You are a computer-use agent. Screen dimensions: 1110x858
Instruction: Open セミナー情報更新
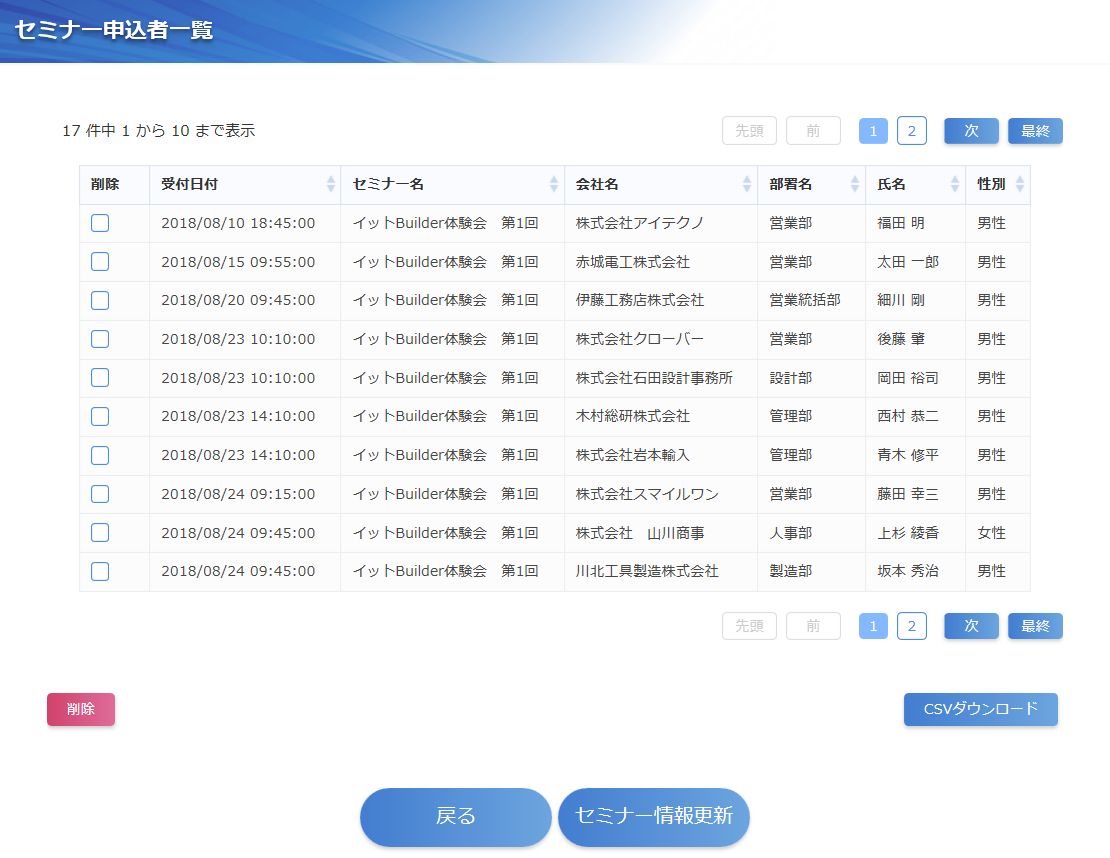click(x=654, y=816)
